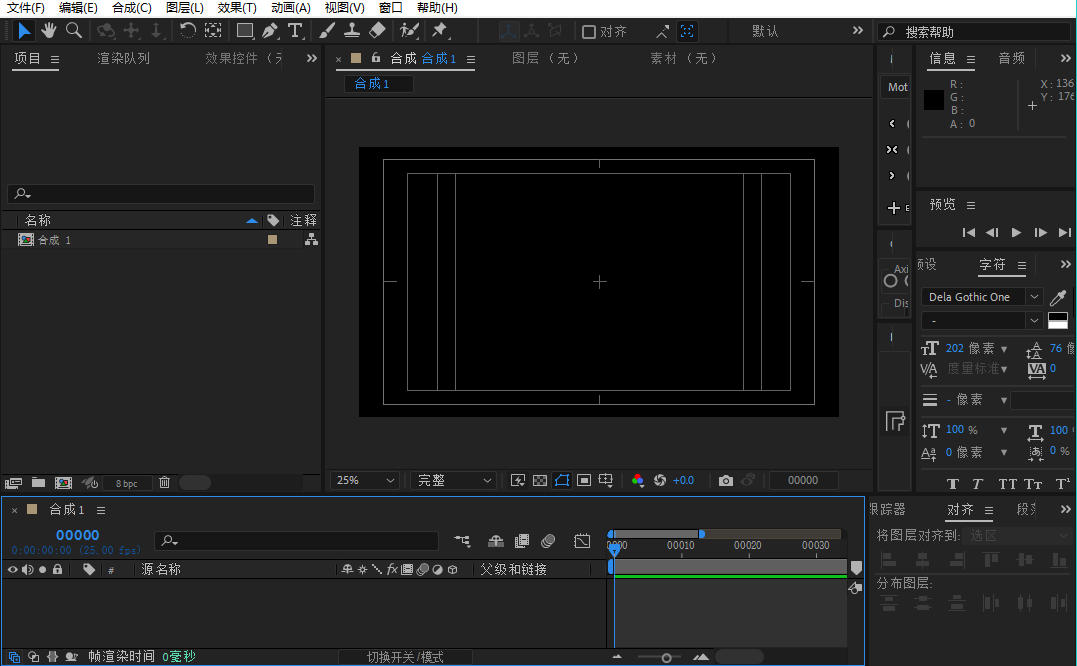Open the 动画(A) menu

291,8
